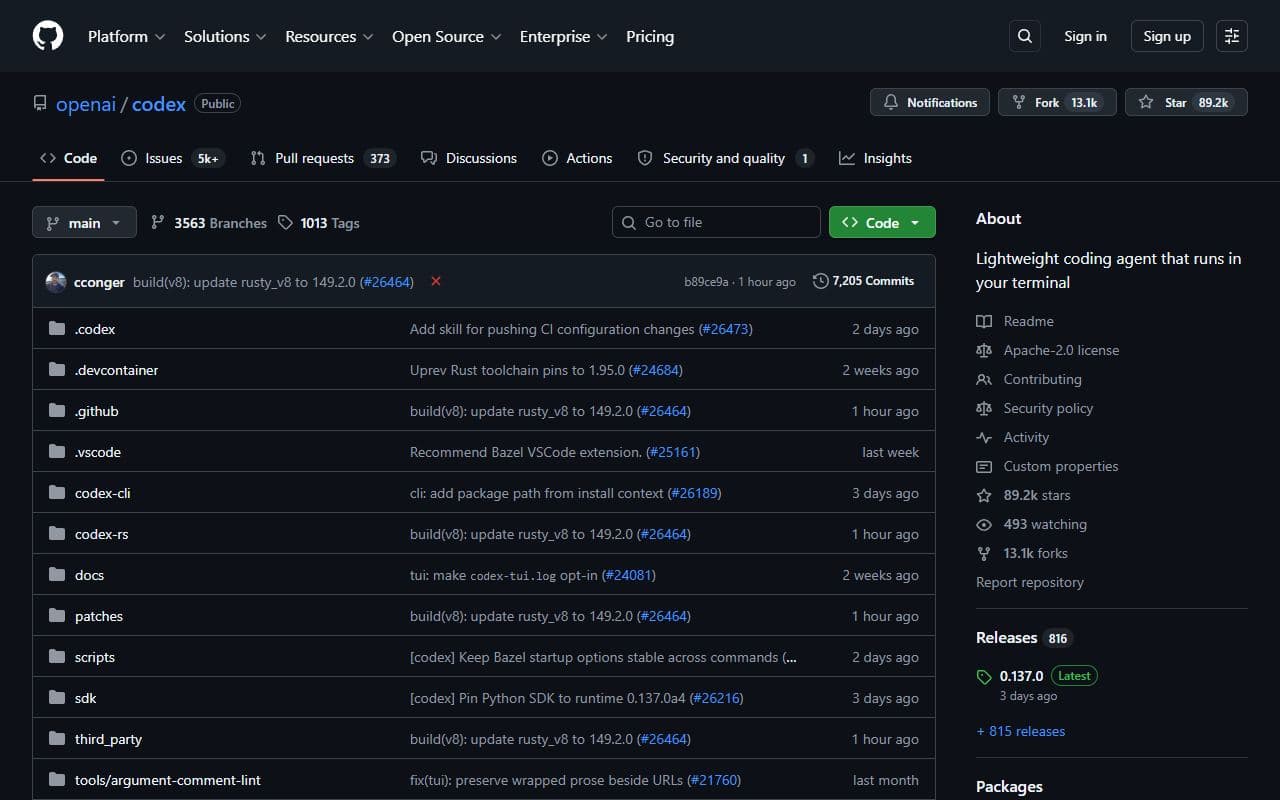Click the bell icon in the Notifications button
This screenshot has height=800, width=1280.
point(891,102)
